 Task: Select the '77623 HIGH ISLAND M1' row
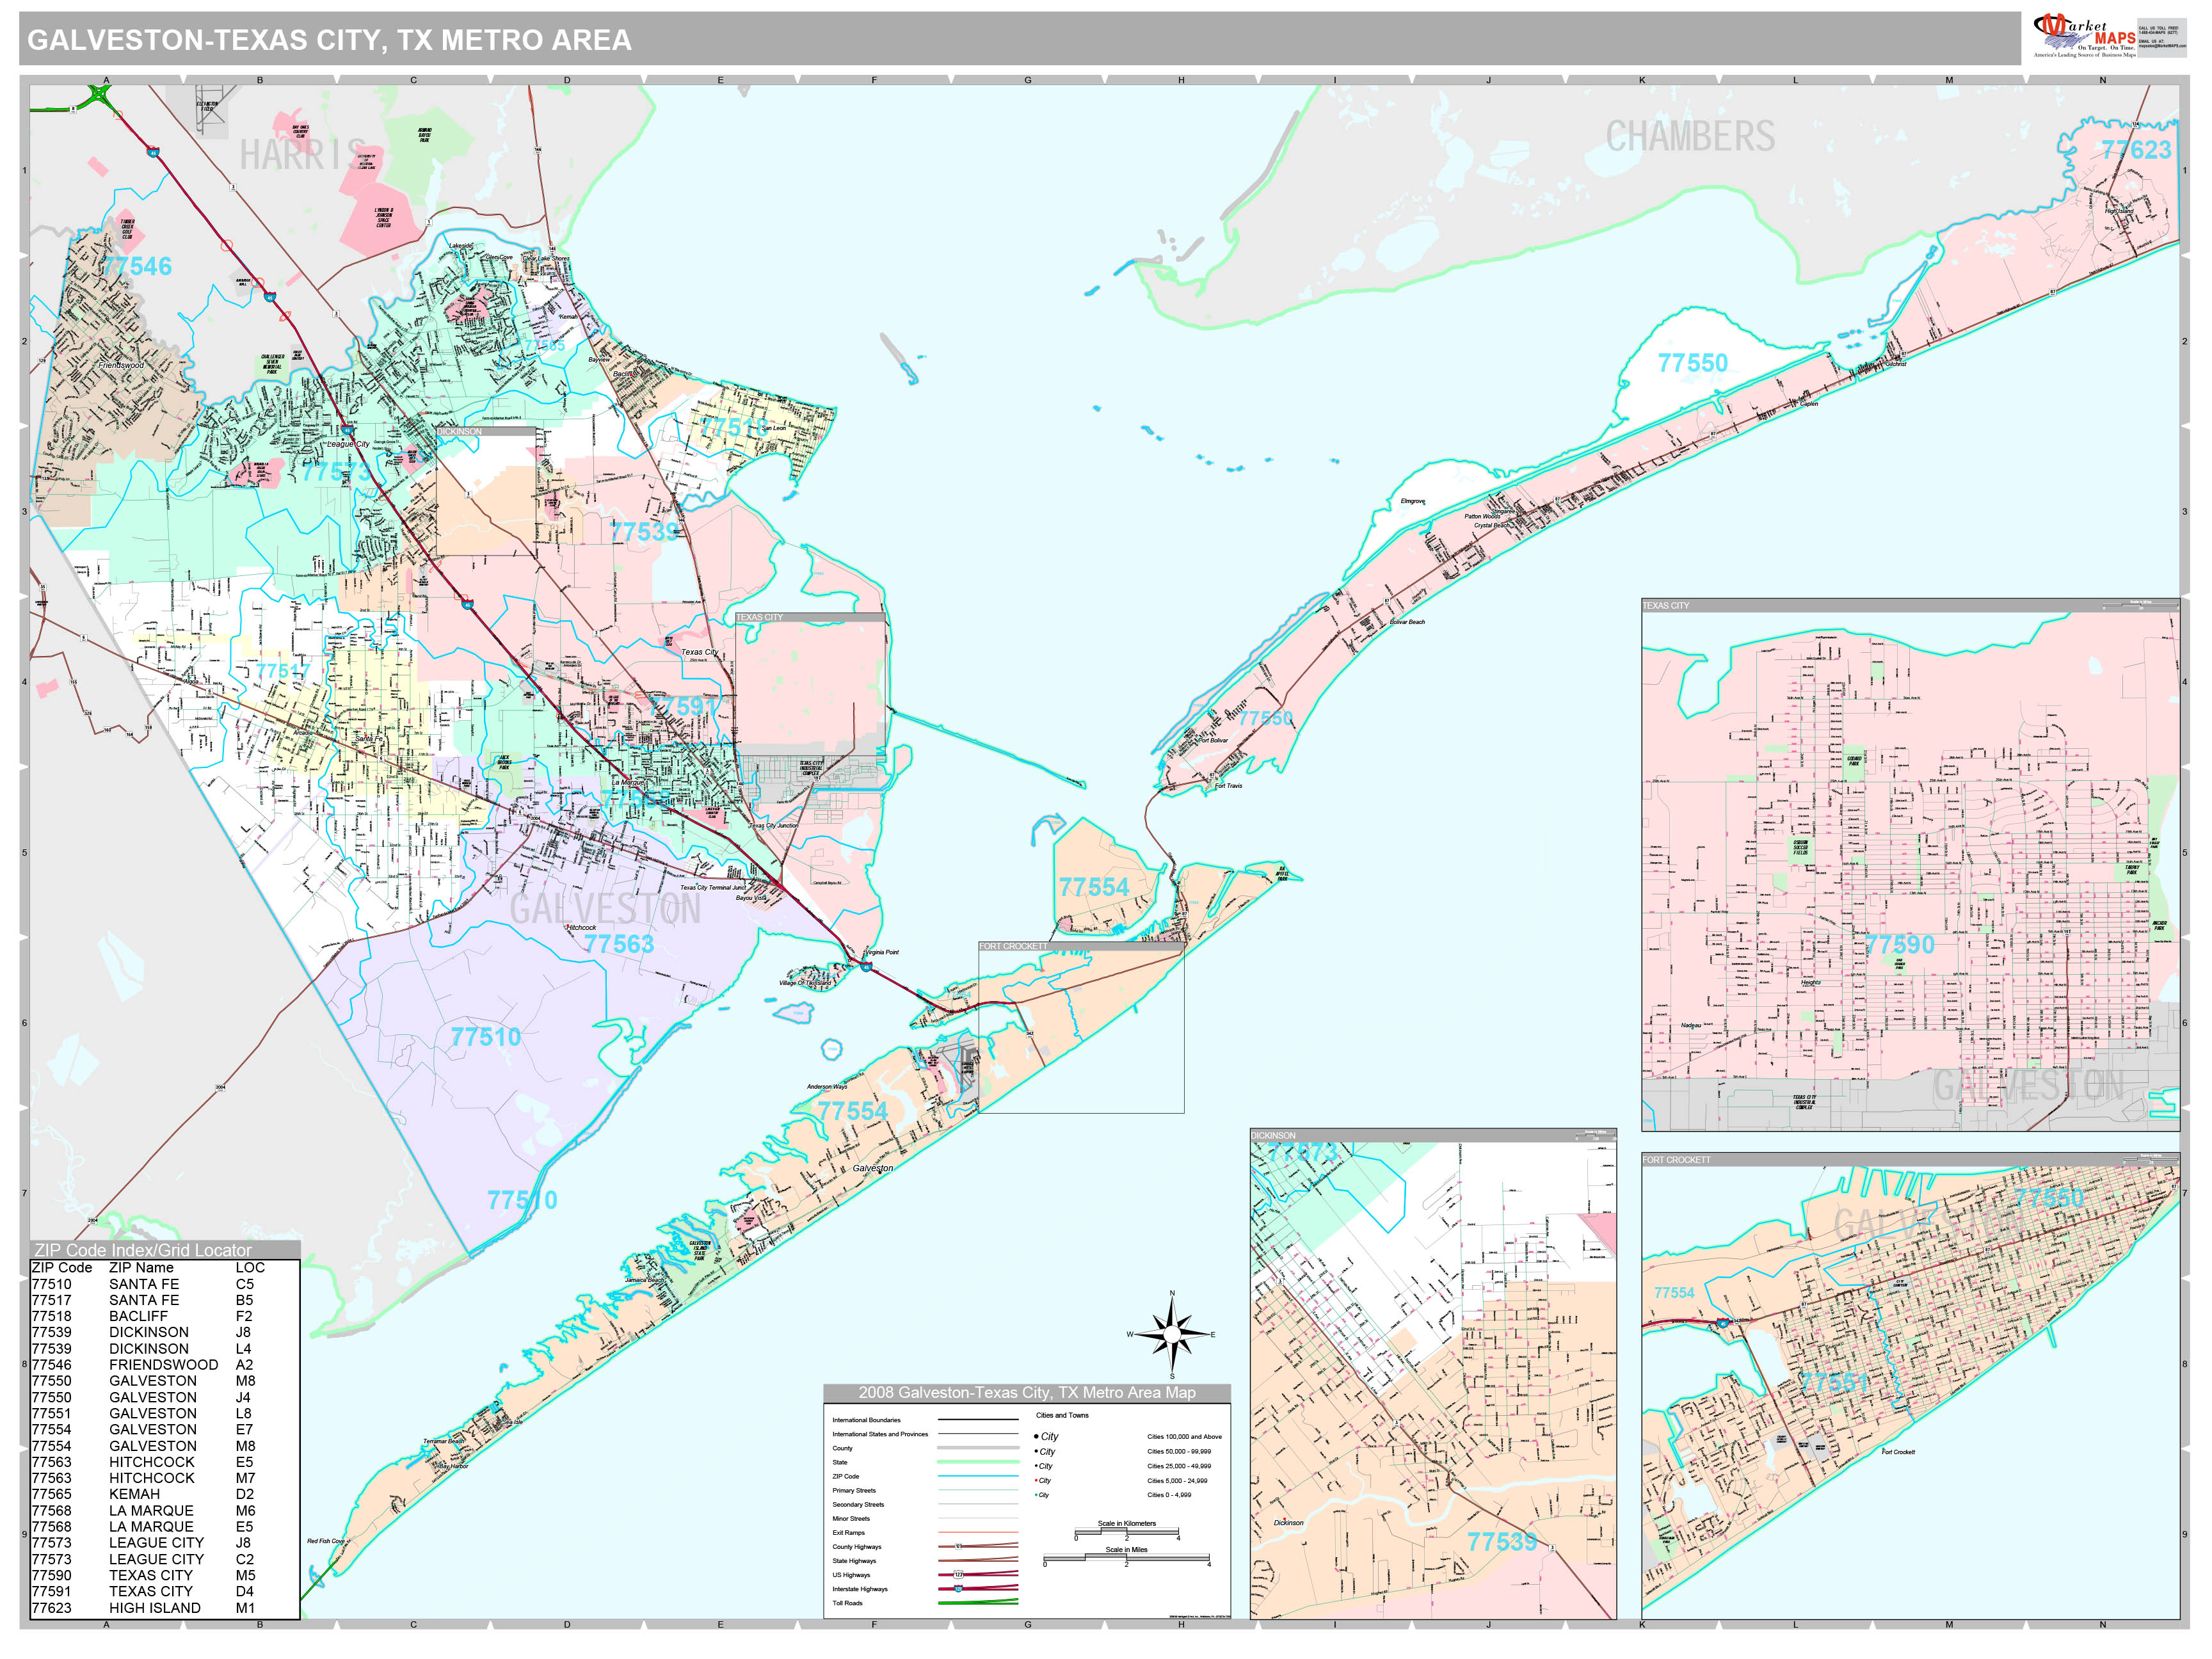click(x=165, y=1608)
